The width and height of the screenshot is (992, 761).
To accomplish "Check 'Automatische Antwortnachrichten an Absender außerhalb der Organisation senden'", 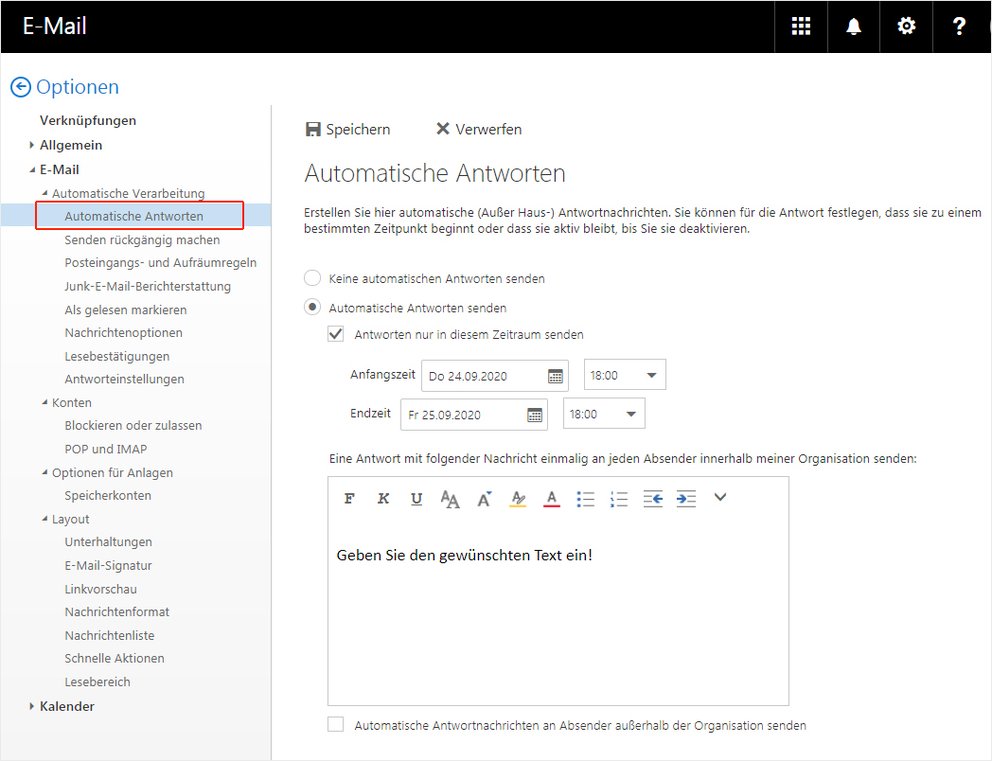I will tap(335, 724).
